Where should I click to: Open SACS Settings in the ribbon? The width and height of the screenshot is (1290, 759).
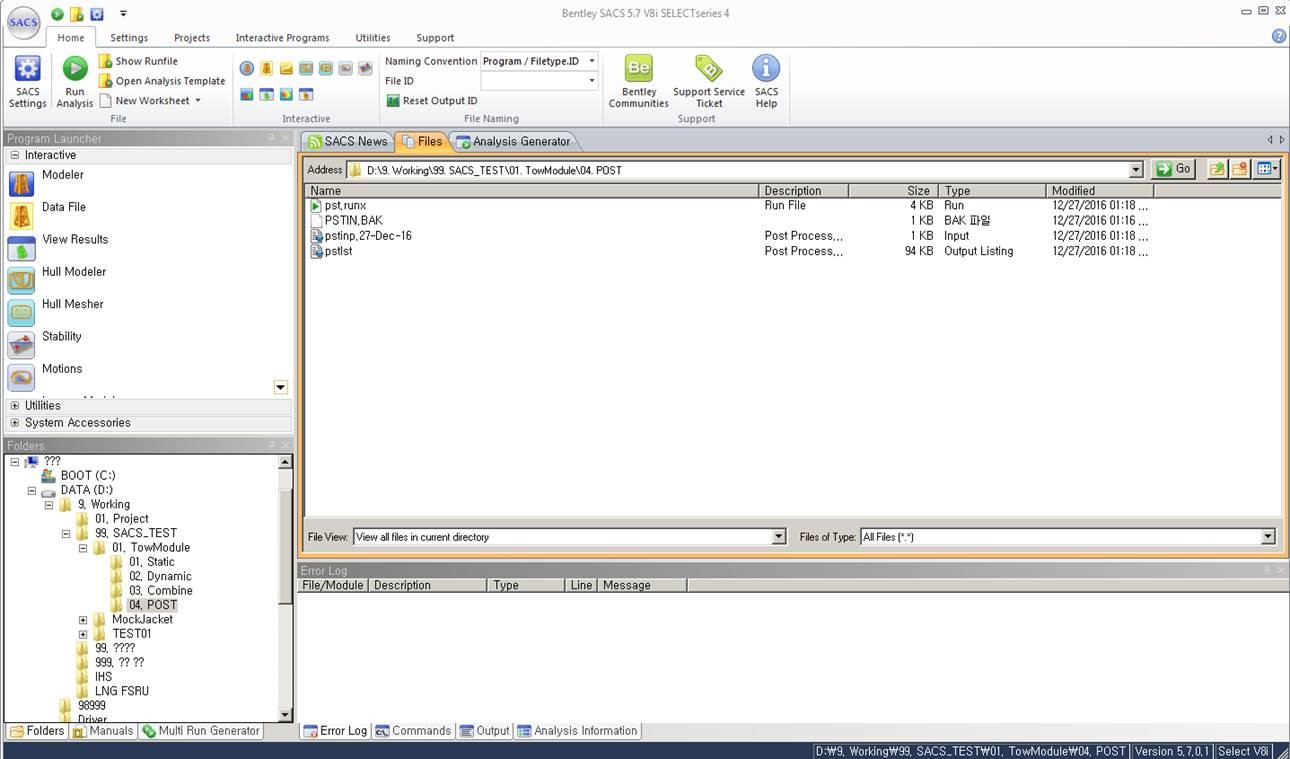tap(28, 82)
